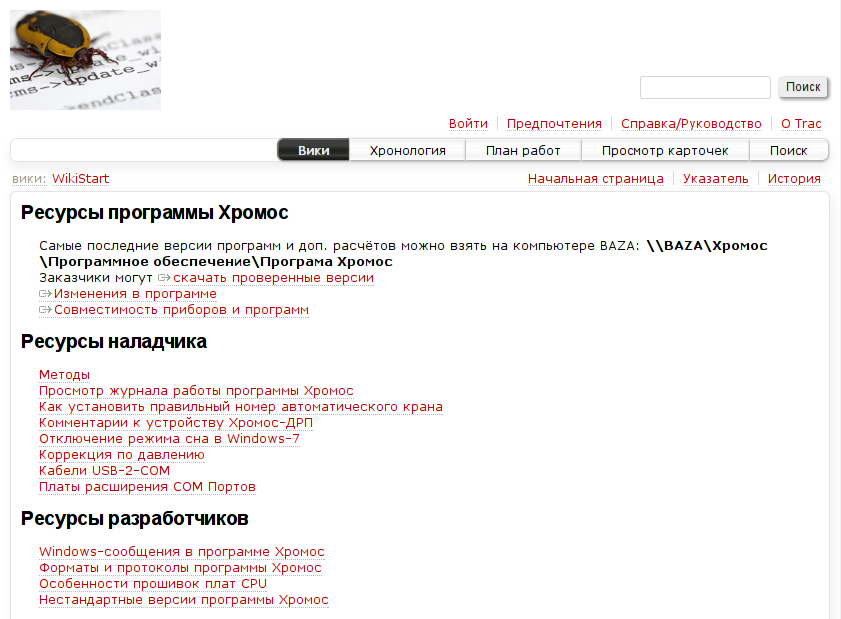Open Изменения в программе link
The height and width of the screenshot is (619, 841).
tap(135, 294)
